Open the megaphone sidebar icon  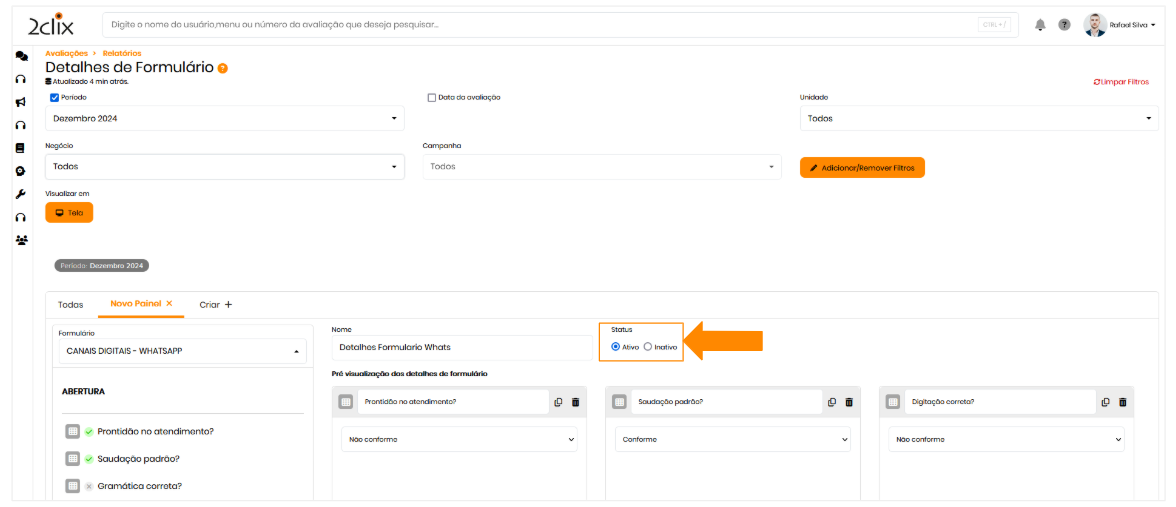click(21, 102)
